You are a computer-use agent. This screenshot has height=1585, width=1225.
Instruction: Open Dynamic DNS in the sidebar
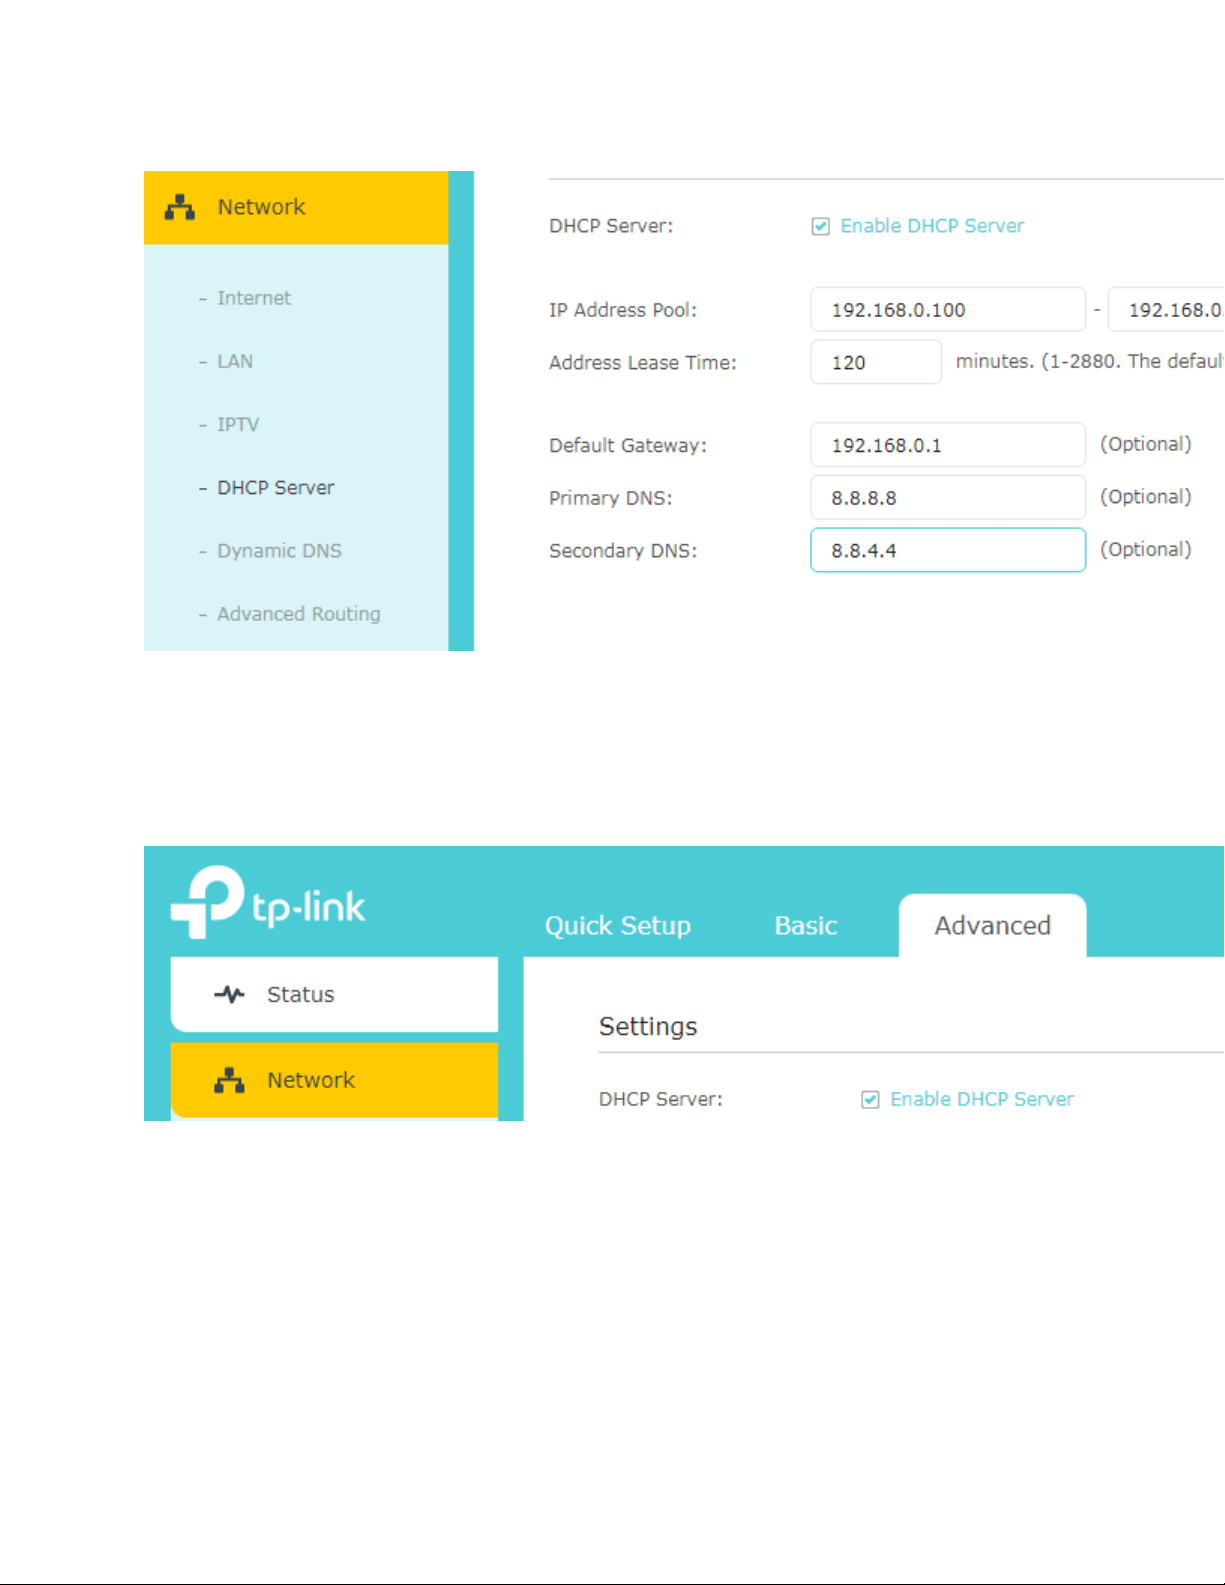(x=279, y=551)
